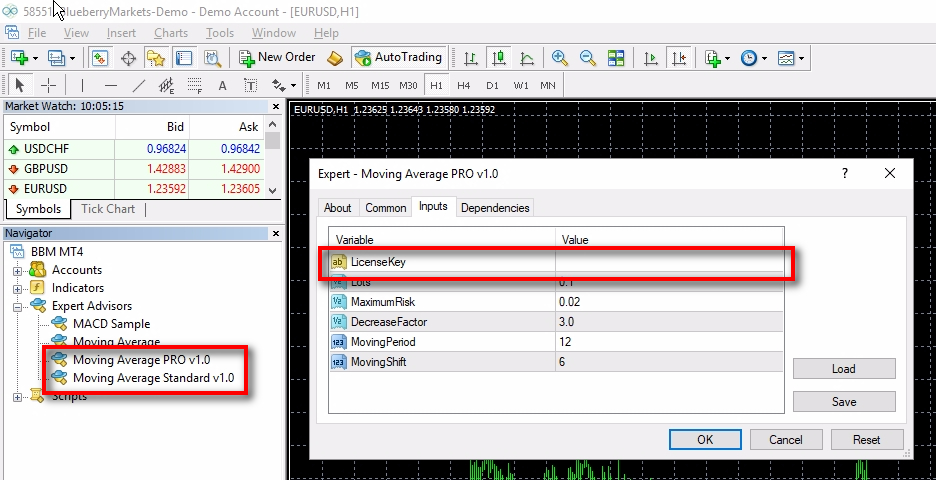Select the Horizontal Line drawing tool
This screenshot has width=936, height=480.
(110, 85)
